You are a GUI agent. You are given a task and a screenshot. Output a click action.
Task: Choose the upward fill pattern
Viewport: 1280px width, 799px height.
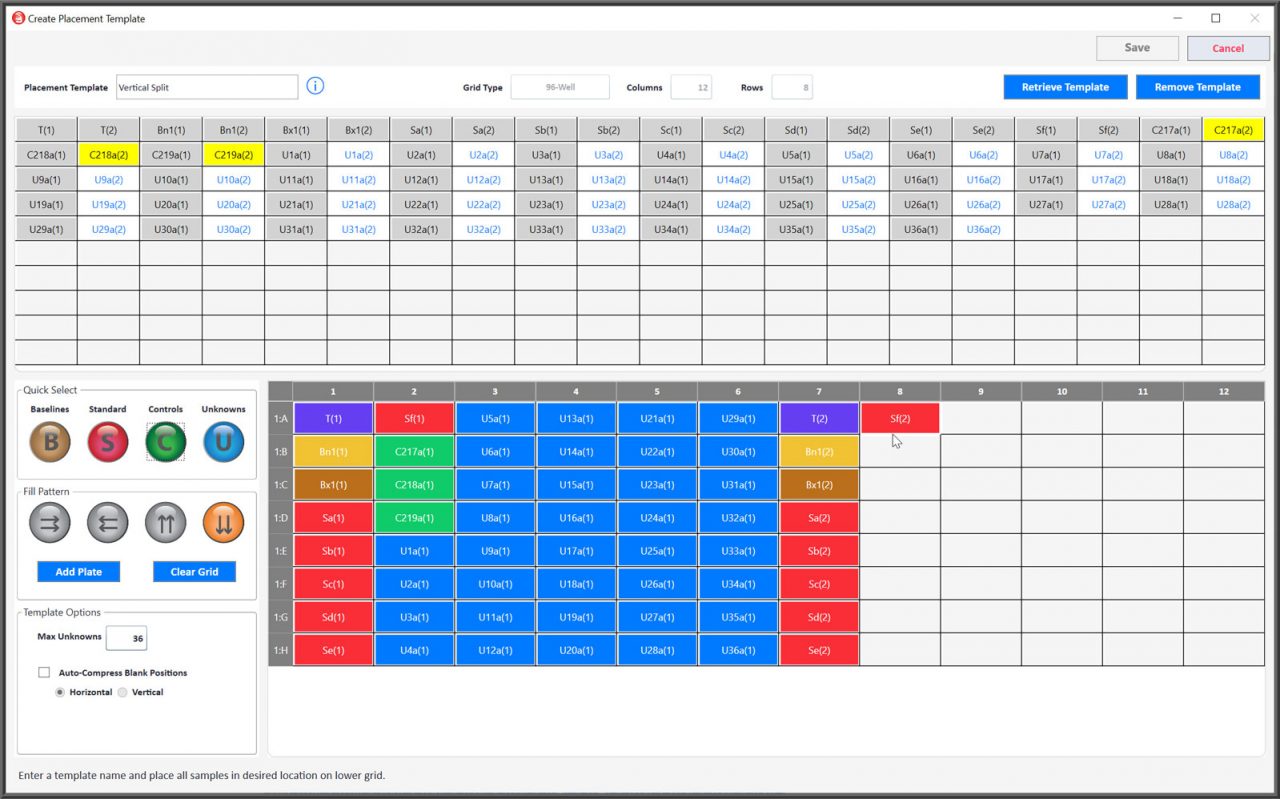point(165,522)
